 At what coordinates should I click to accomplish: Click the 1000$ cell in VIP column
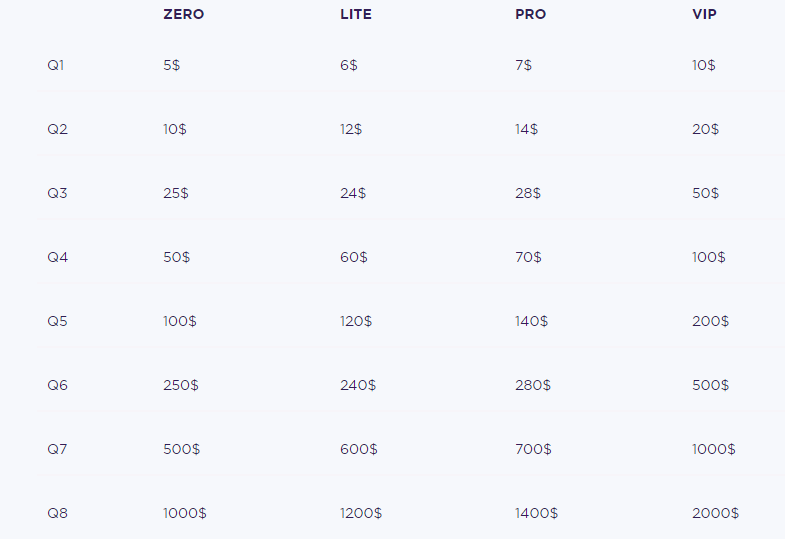click(713, 449)
